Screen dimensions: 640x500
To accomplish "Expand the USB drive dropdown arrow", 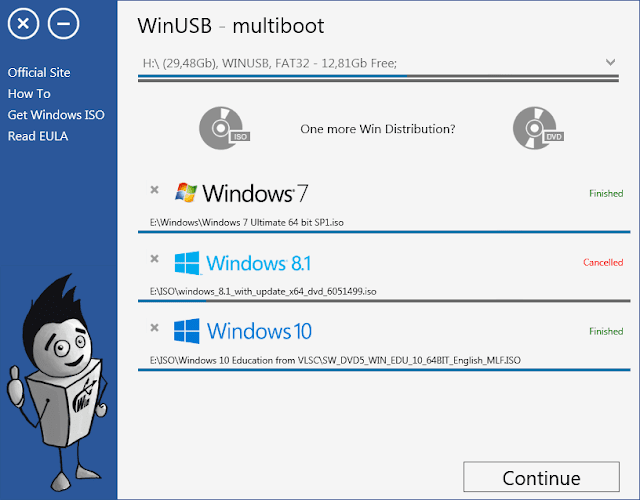I will (610, 62).
